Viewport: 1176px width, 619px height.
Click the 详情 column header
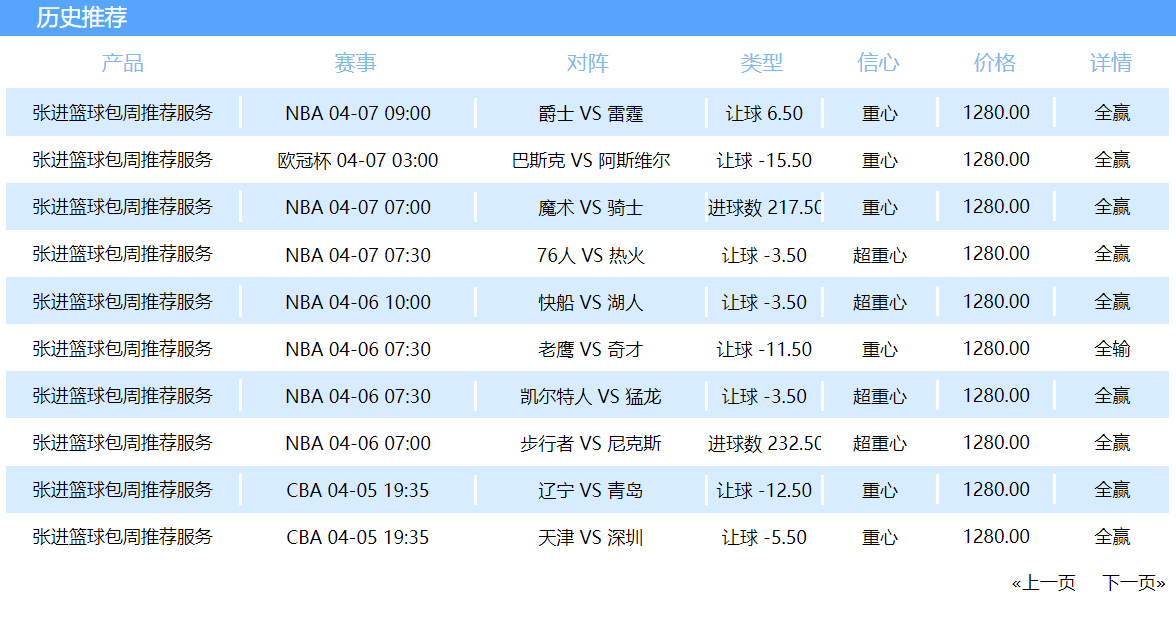click(1111, 63)
